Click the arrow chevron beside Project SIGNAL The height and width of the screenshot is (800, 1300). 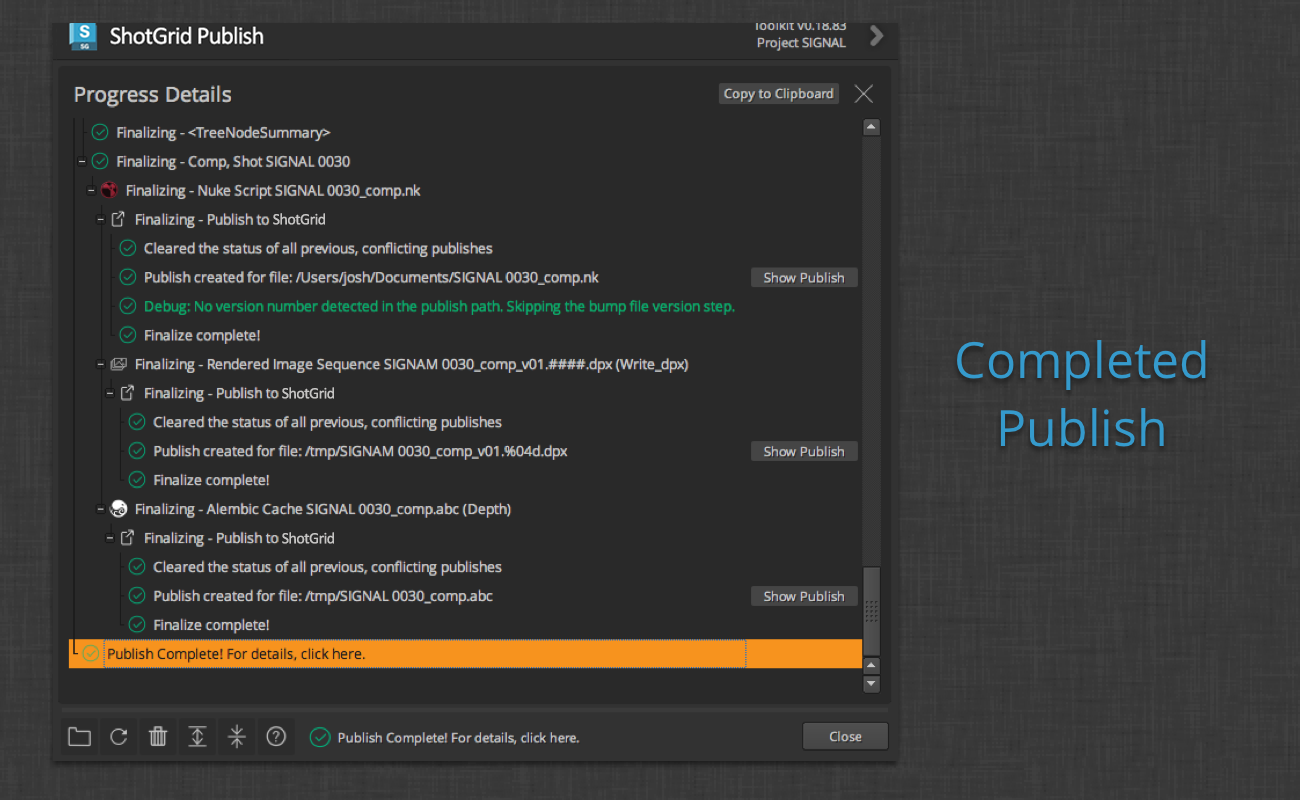[x=877, y=36]
